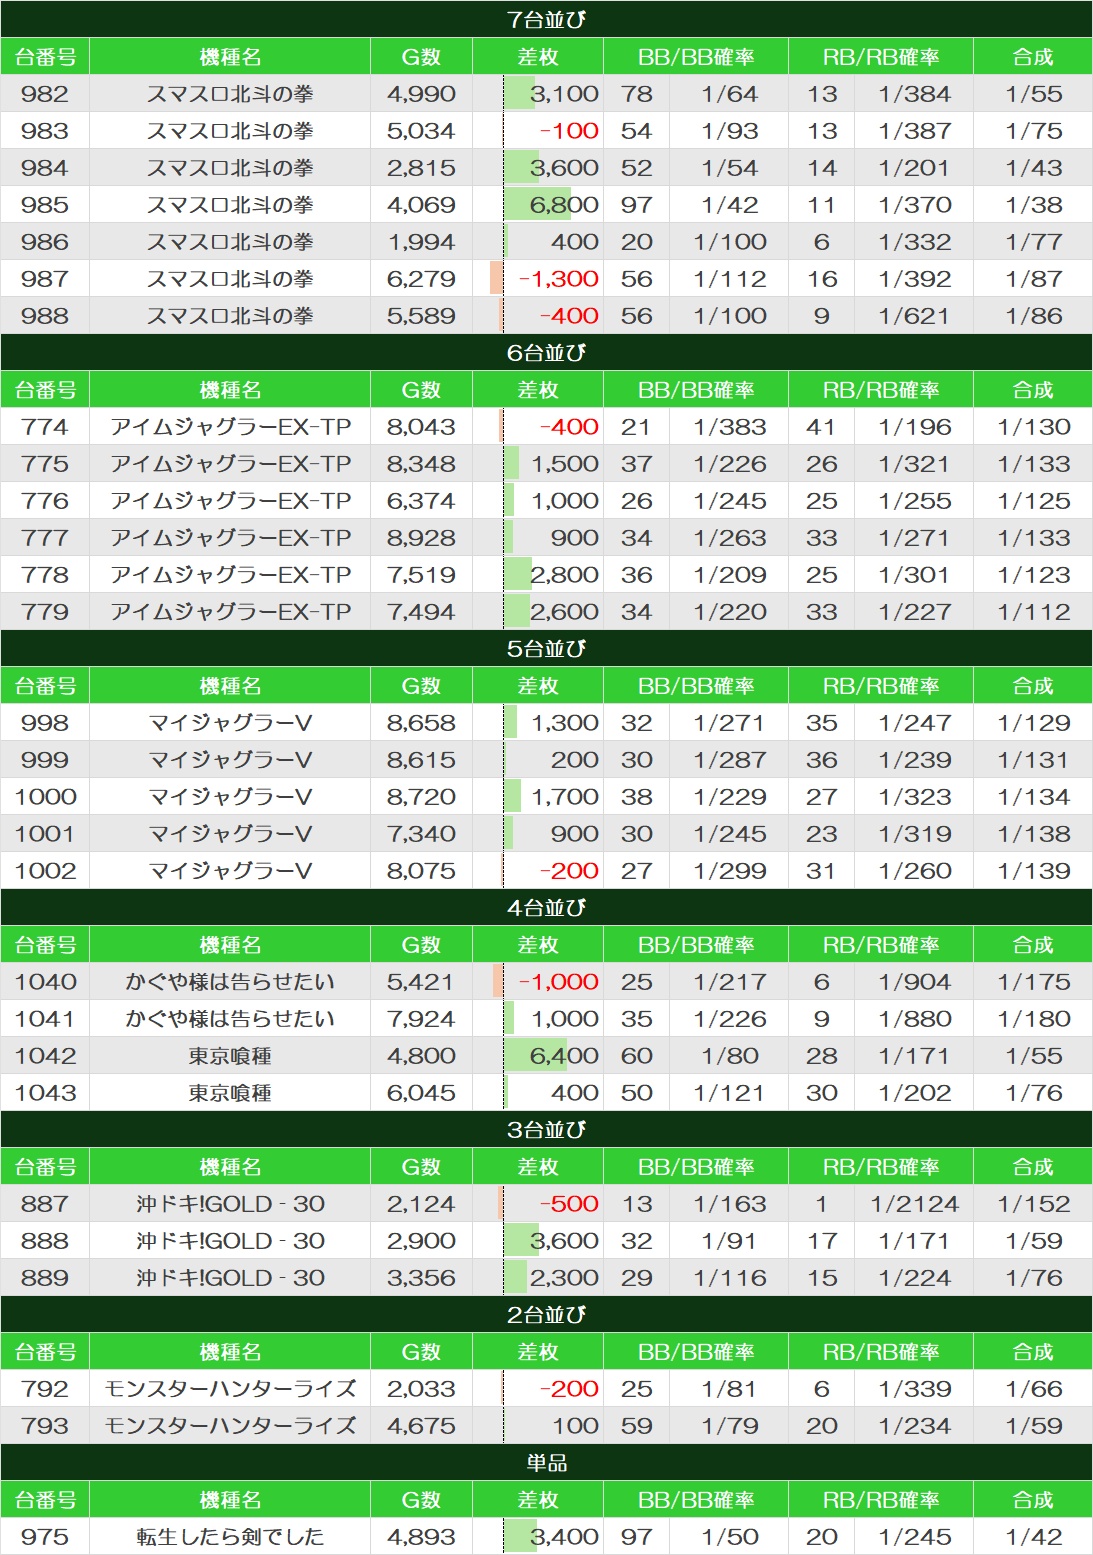Select the "5台並び" section heading
Image resolution: width=1093 pixels, height=1555 pixels.
pos(546,648)
